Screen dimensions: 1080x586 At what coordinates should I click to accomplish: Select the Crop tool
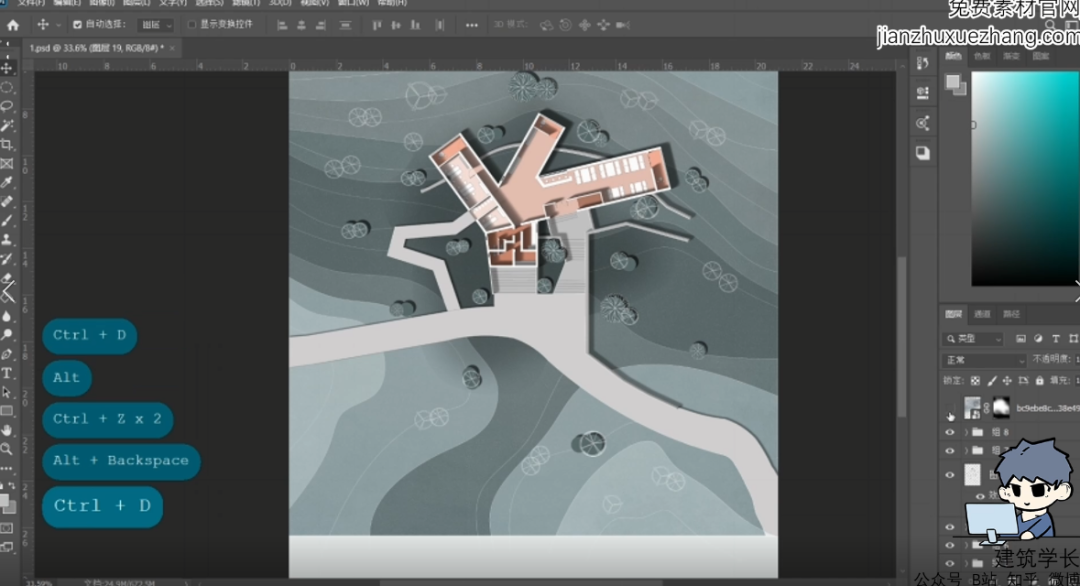7,145
